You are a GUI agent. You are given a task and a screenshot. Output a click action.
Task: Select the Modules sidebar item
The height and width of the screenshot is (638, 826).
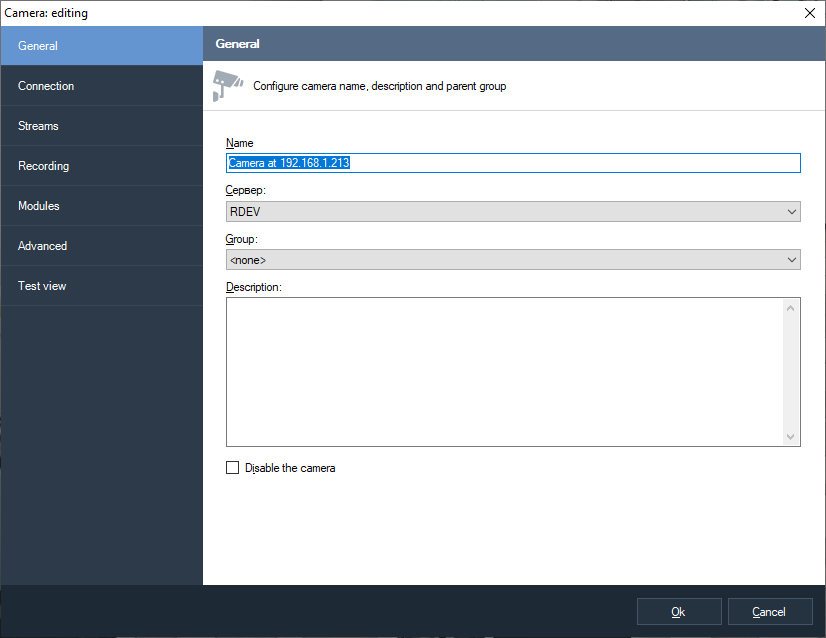click(101, 206)
